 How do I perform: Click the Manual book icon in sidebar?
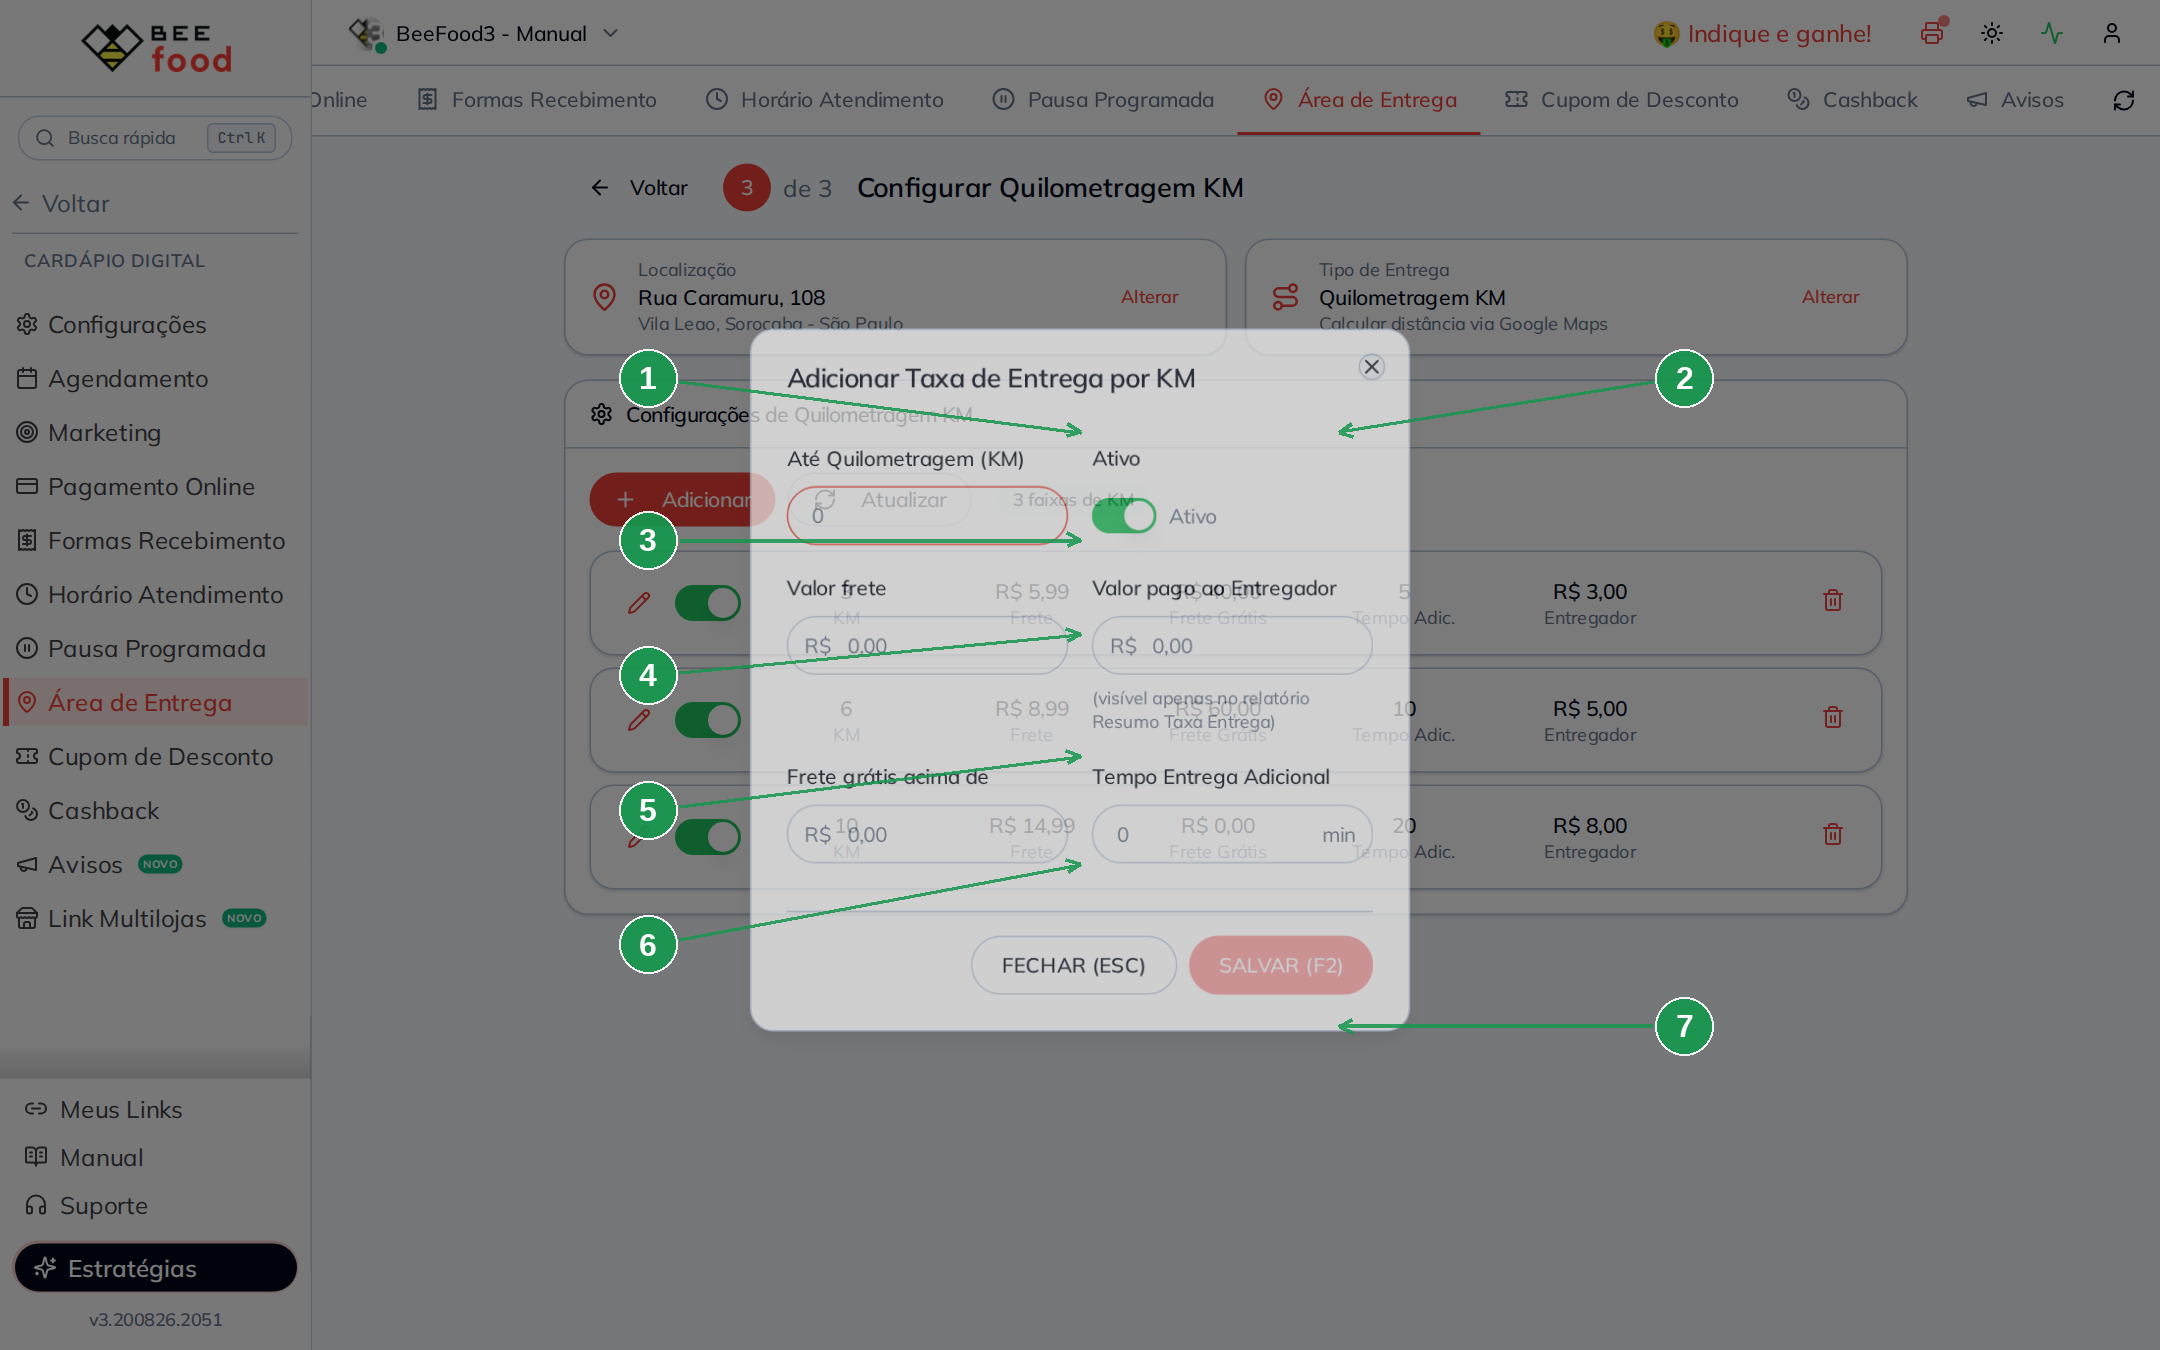pos(36,1157)
